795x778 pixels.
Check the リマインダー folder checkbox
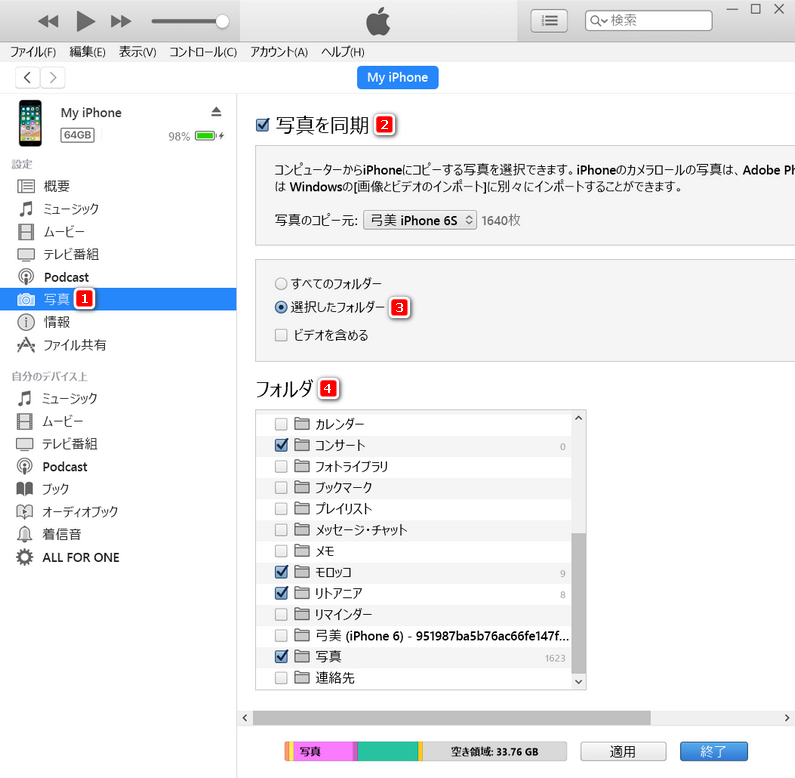point(281,615)
